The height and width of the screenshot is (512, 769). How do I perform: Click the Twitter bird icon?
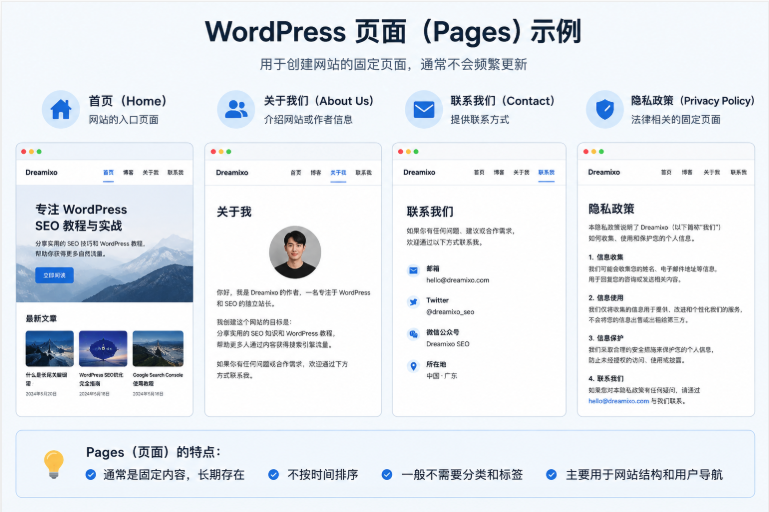click(x=413, y=302)
